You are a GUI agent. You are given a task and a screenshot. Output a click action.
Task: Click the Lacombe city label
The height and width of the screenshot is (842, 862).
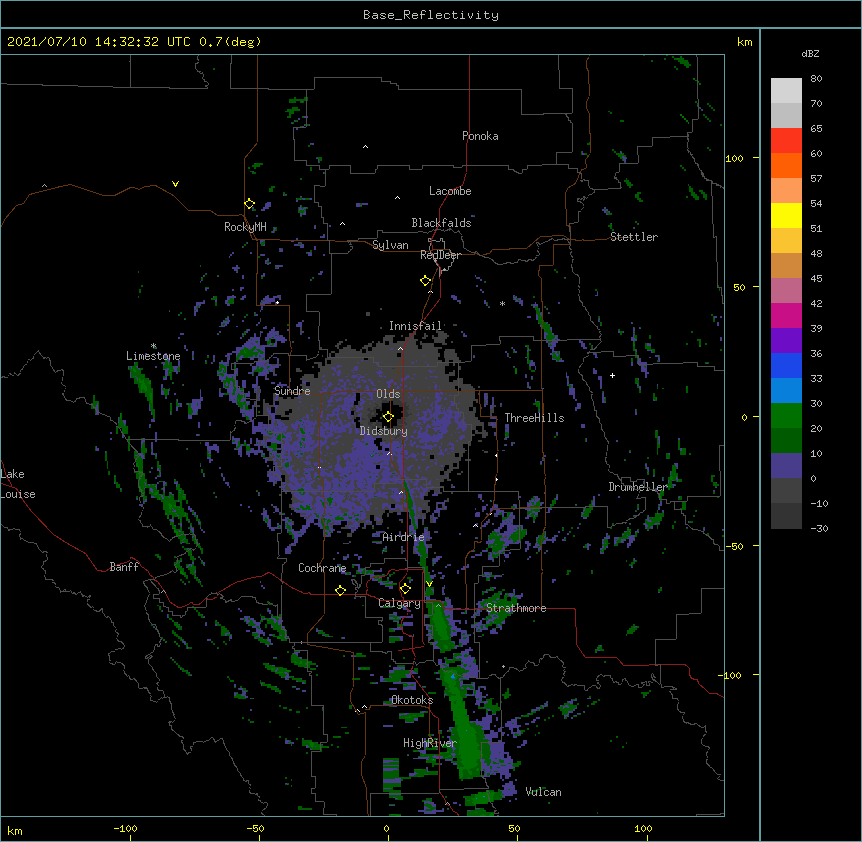450,191
